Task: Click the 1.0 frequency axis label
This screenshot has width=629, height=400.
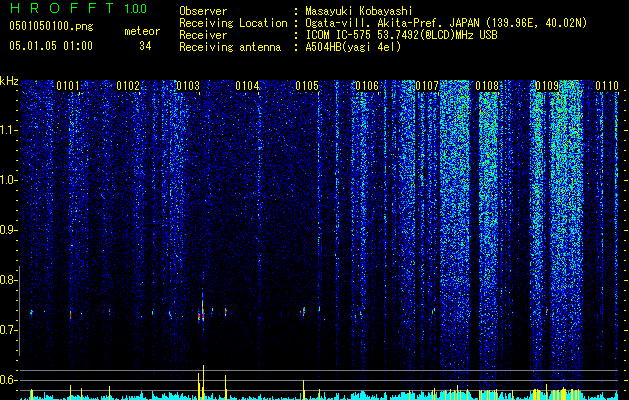Action: 9,180
